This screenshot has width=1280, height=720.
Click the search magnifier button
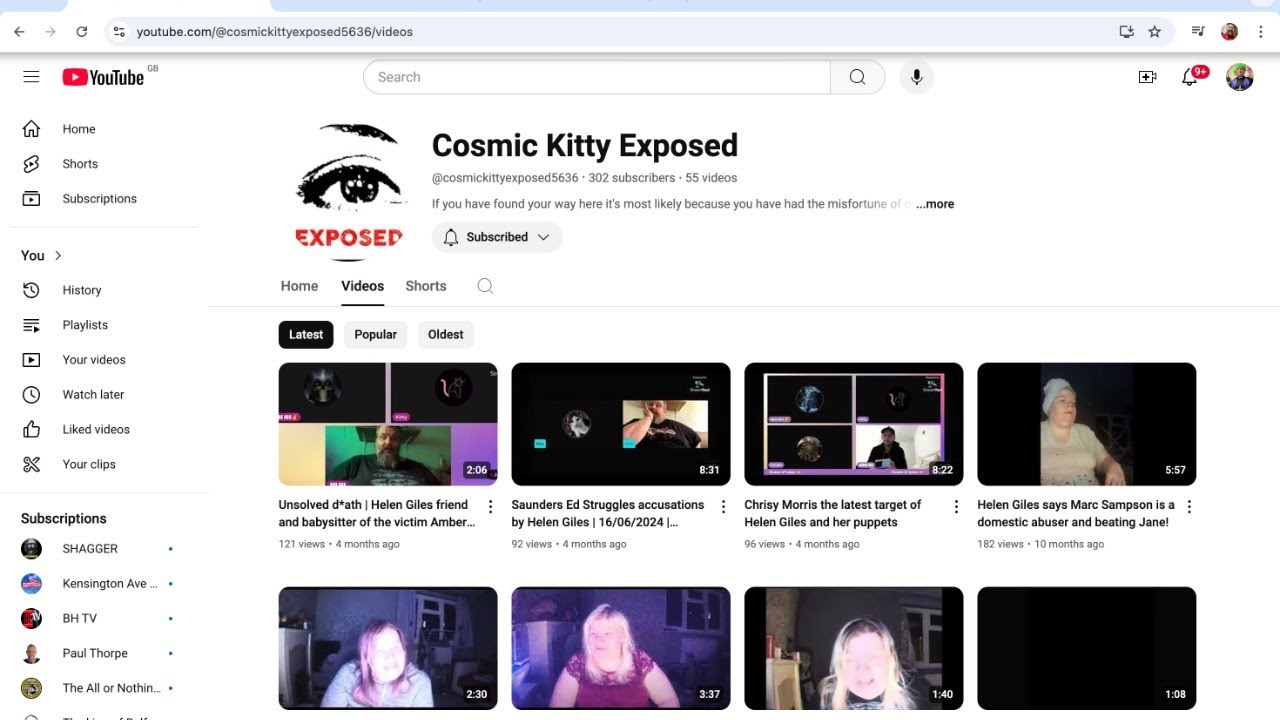point(857,77)
